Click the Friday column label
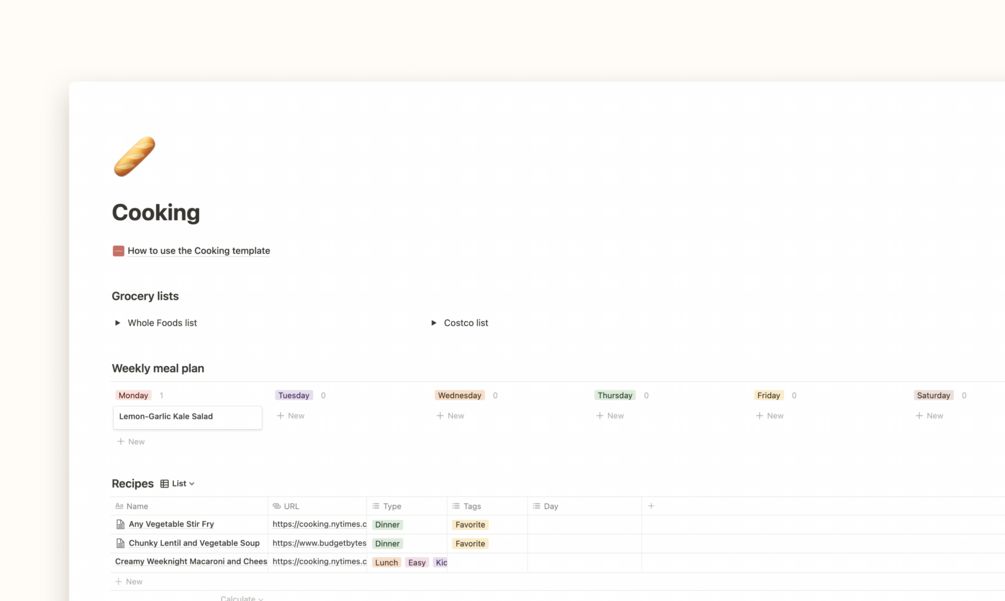1005x601 pixels. pos(768,395)
